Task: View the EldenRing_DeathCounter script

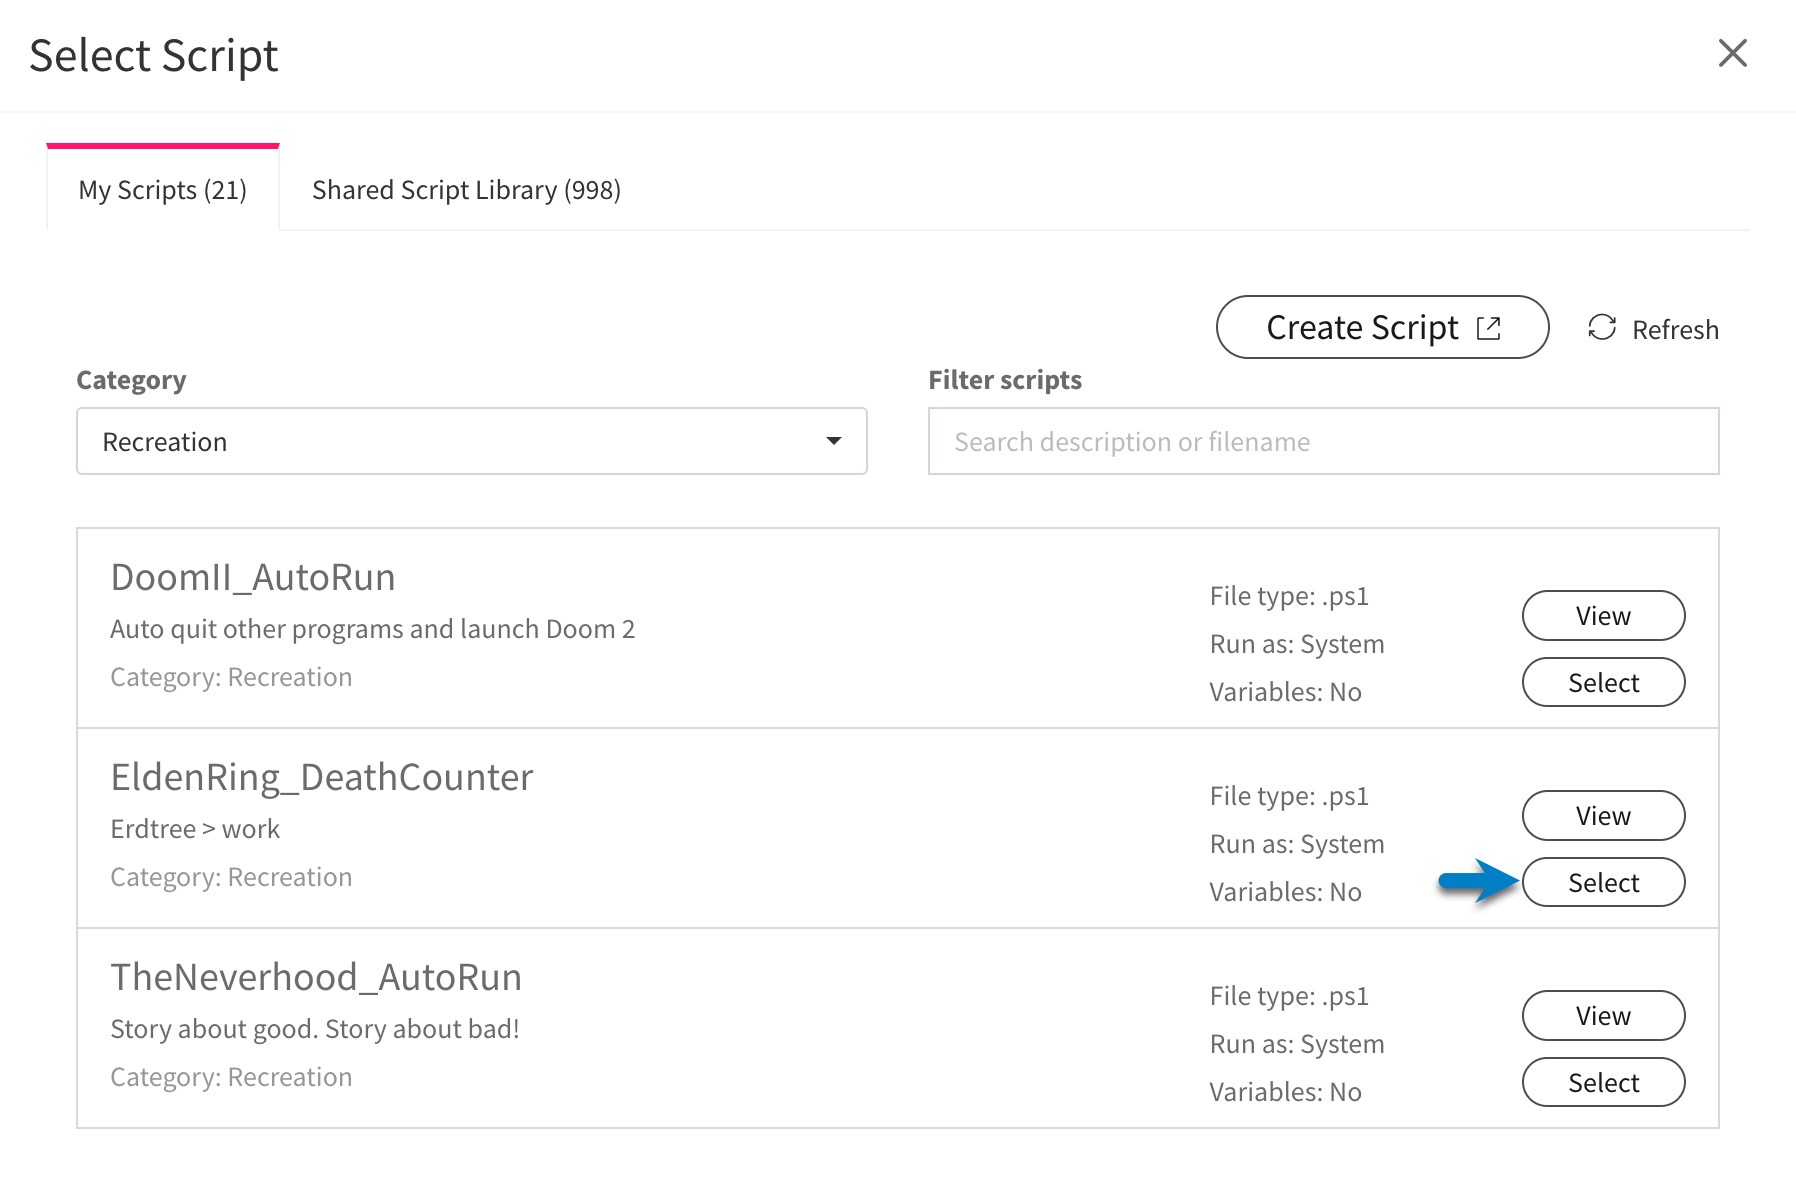Action: click(x=1603, y=816)
